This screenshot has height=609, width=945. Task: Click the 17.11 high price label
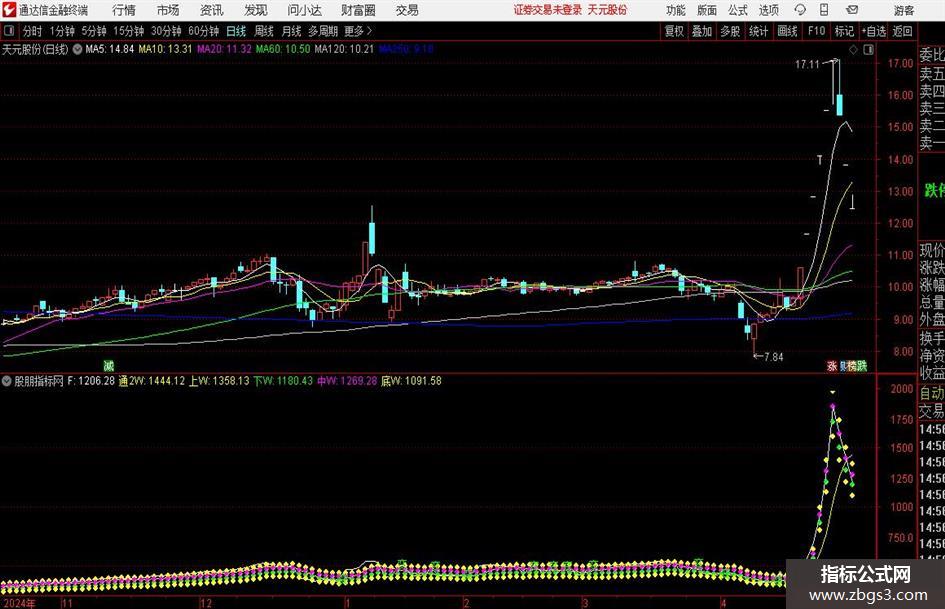[807, 65]
